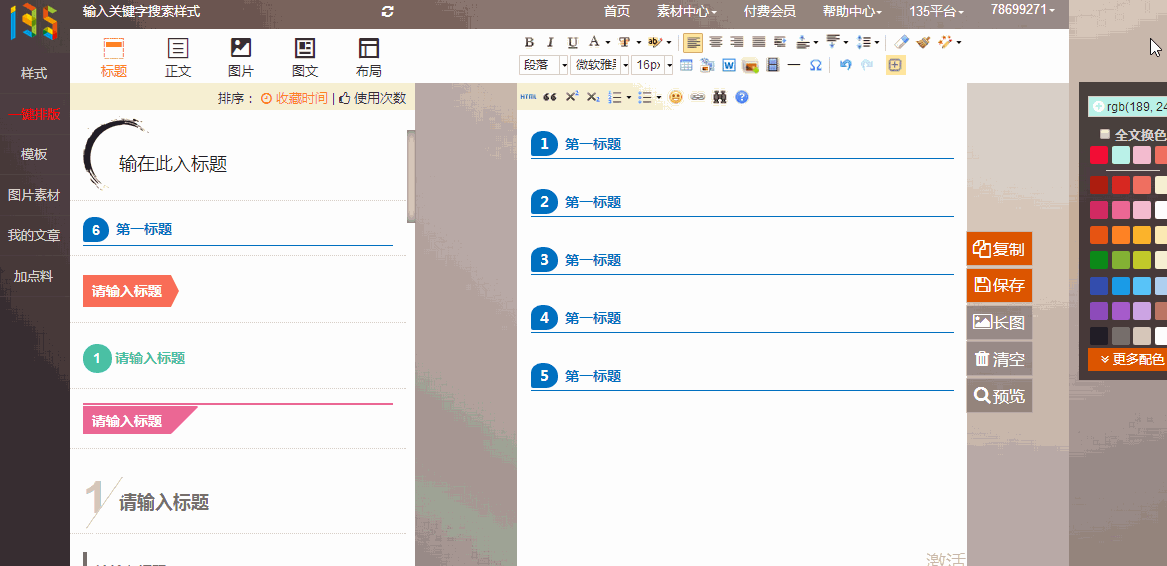1167x566 pixels.
Task: Pick the green color swatch
Action: coord(1099,260)
